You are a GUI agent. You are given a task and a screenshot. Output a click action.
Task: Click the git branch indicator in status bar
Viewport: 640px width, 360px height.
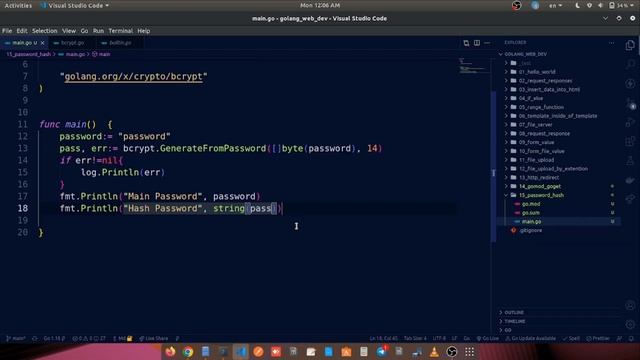pos(16,338)
